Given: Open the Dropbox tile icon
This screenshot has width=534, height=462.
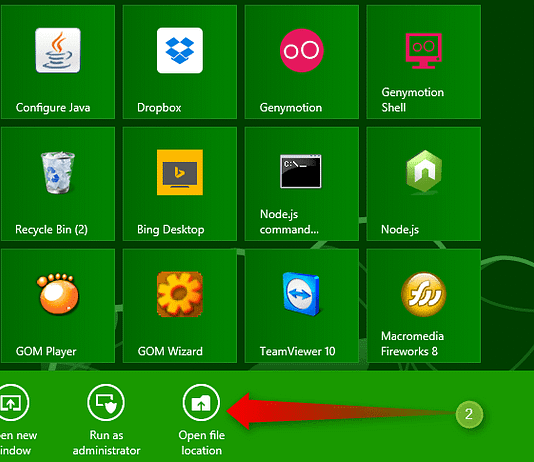Looking at the screenshot, I should point(180,50).
